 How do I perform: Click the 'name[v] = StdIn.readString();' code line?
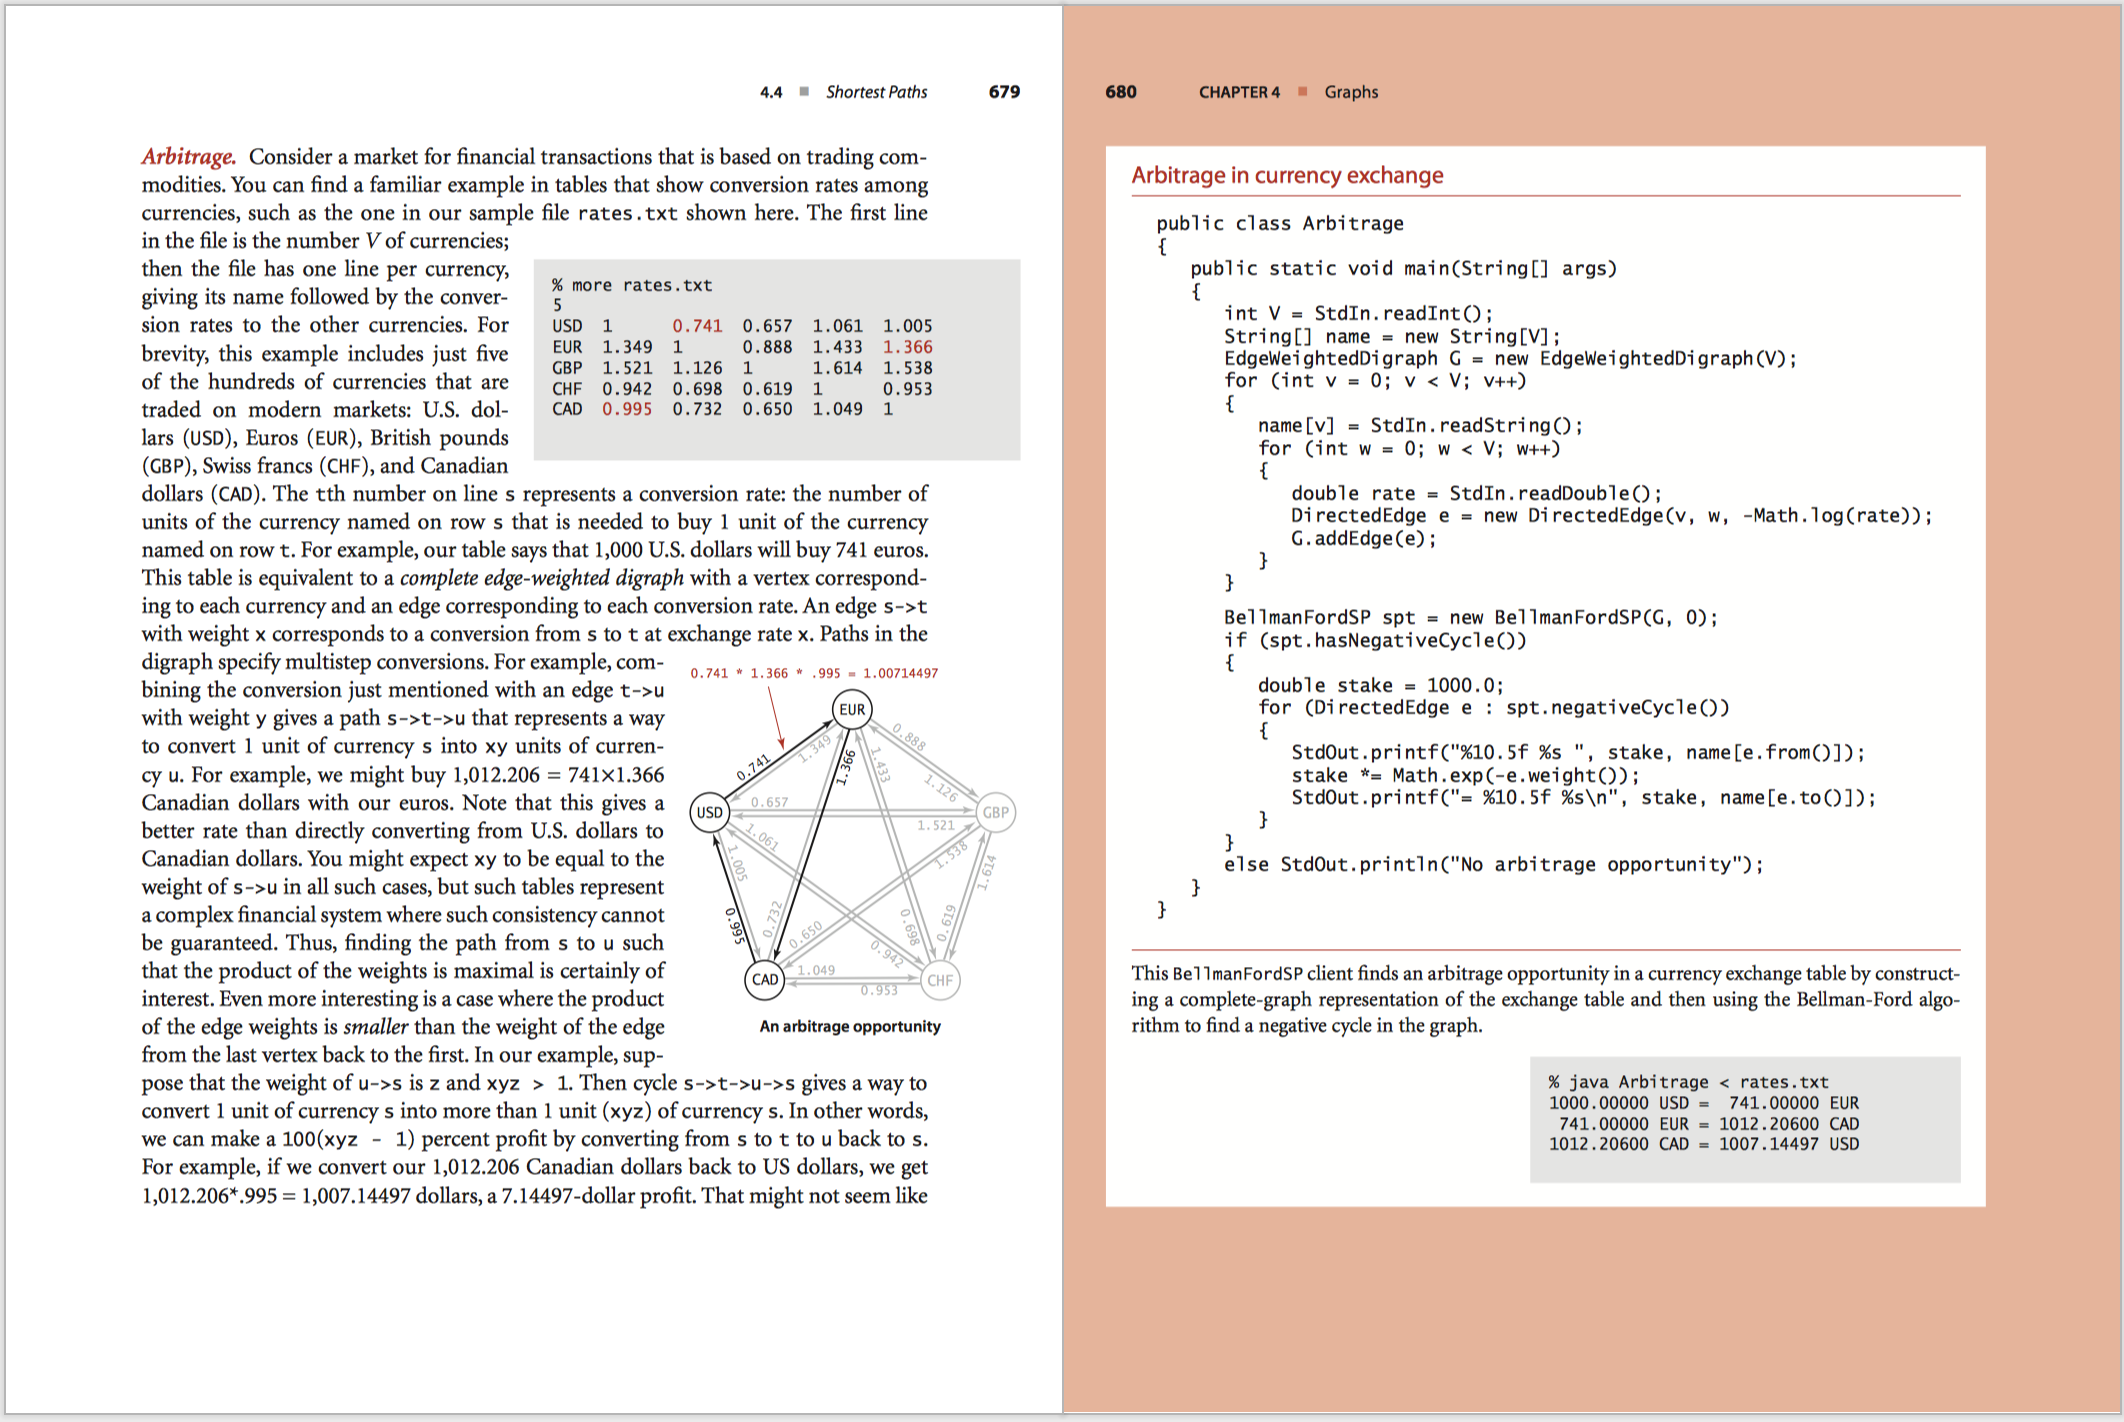pos(1420,425)
